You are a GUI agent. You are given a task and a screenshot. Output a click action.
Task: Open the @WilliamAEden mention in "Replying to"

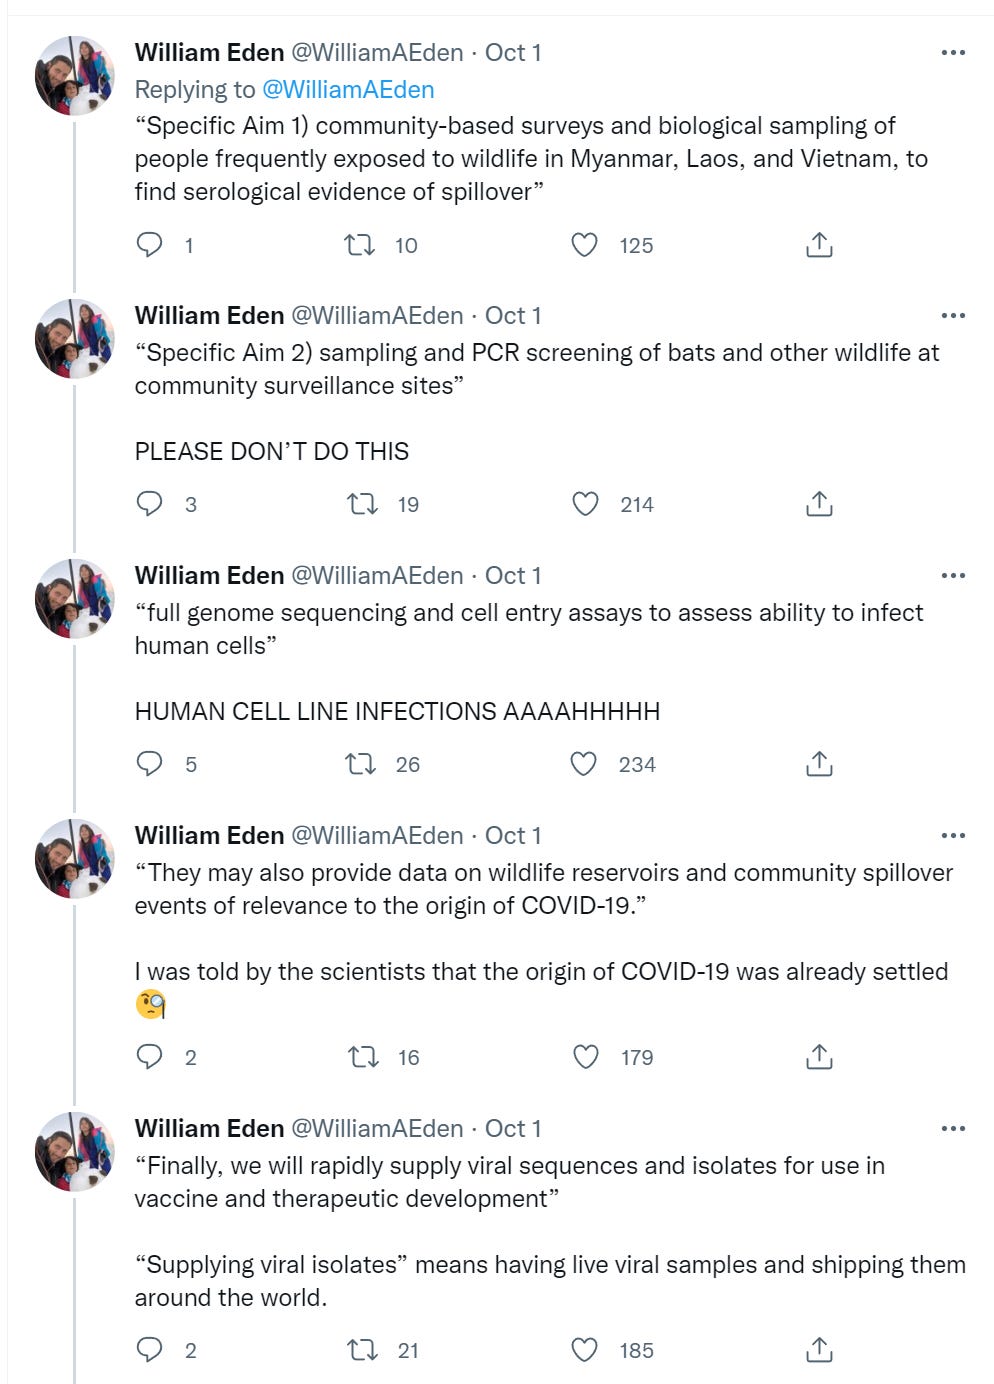coord(348,89)
